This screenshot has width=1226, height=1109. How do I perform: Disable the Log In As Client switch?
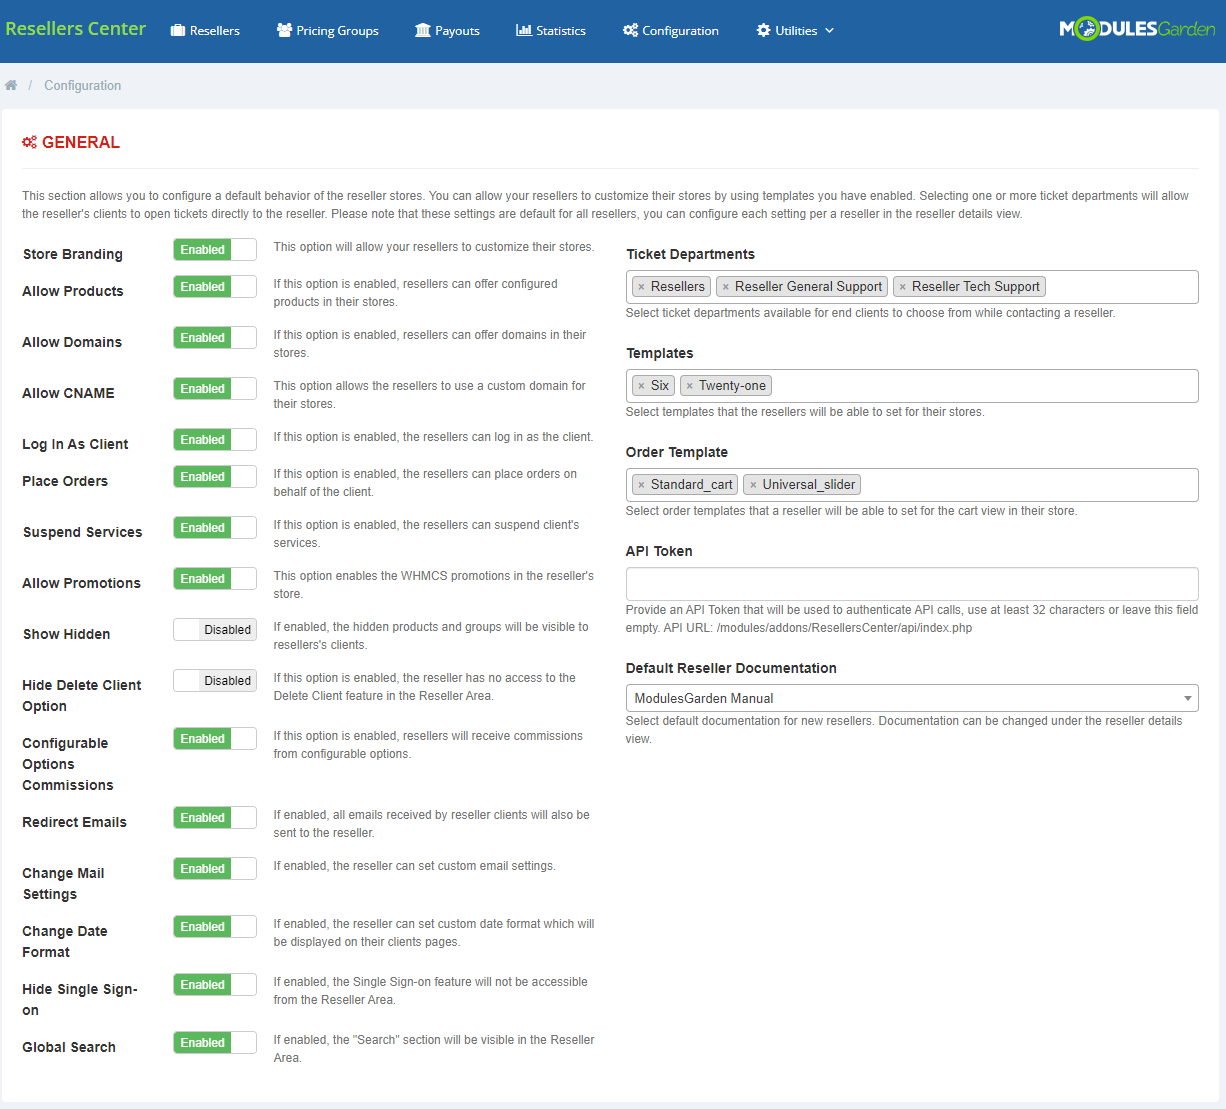pyautogui.click(x=215, y=440)
